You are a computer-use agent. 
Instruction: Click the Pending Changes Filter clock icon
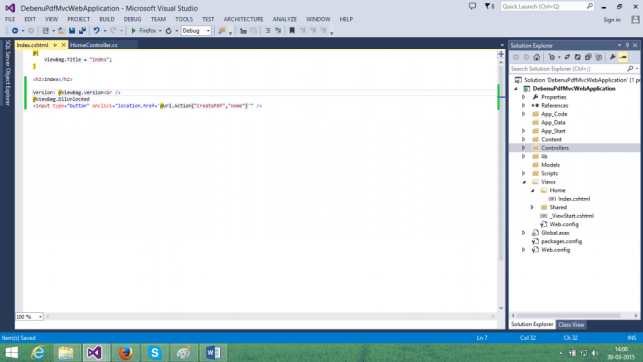552,57
